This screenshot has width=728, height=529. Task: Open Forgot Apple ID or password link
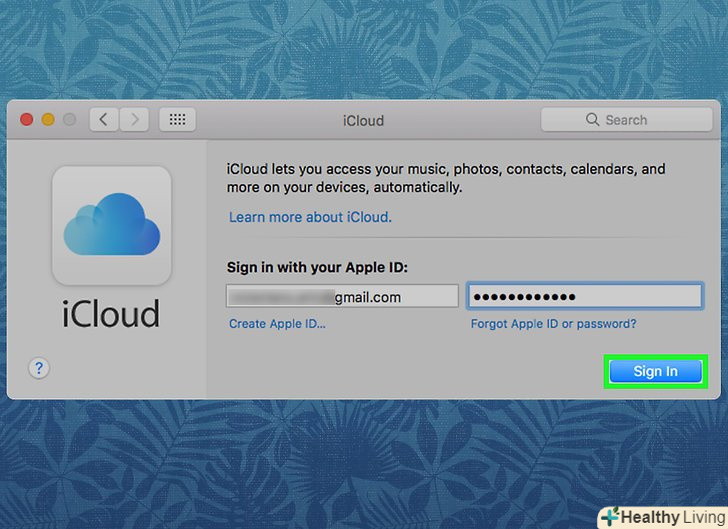pyautogui.click(x=553, y=324)
